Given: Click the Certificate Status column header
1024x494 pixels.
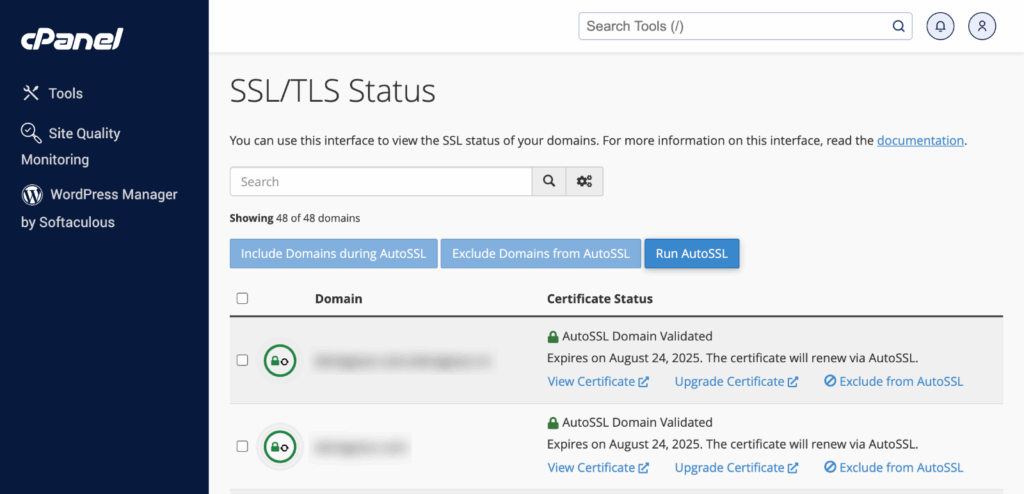Looking at the screenshot, I should click(x=600, y=299).
